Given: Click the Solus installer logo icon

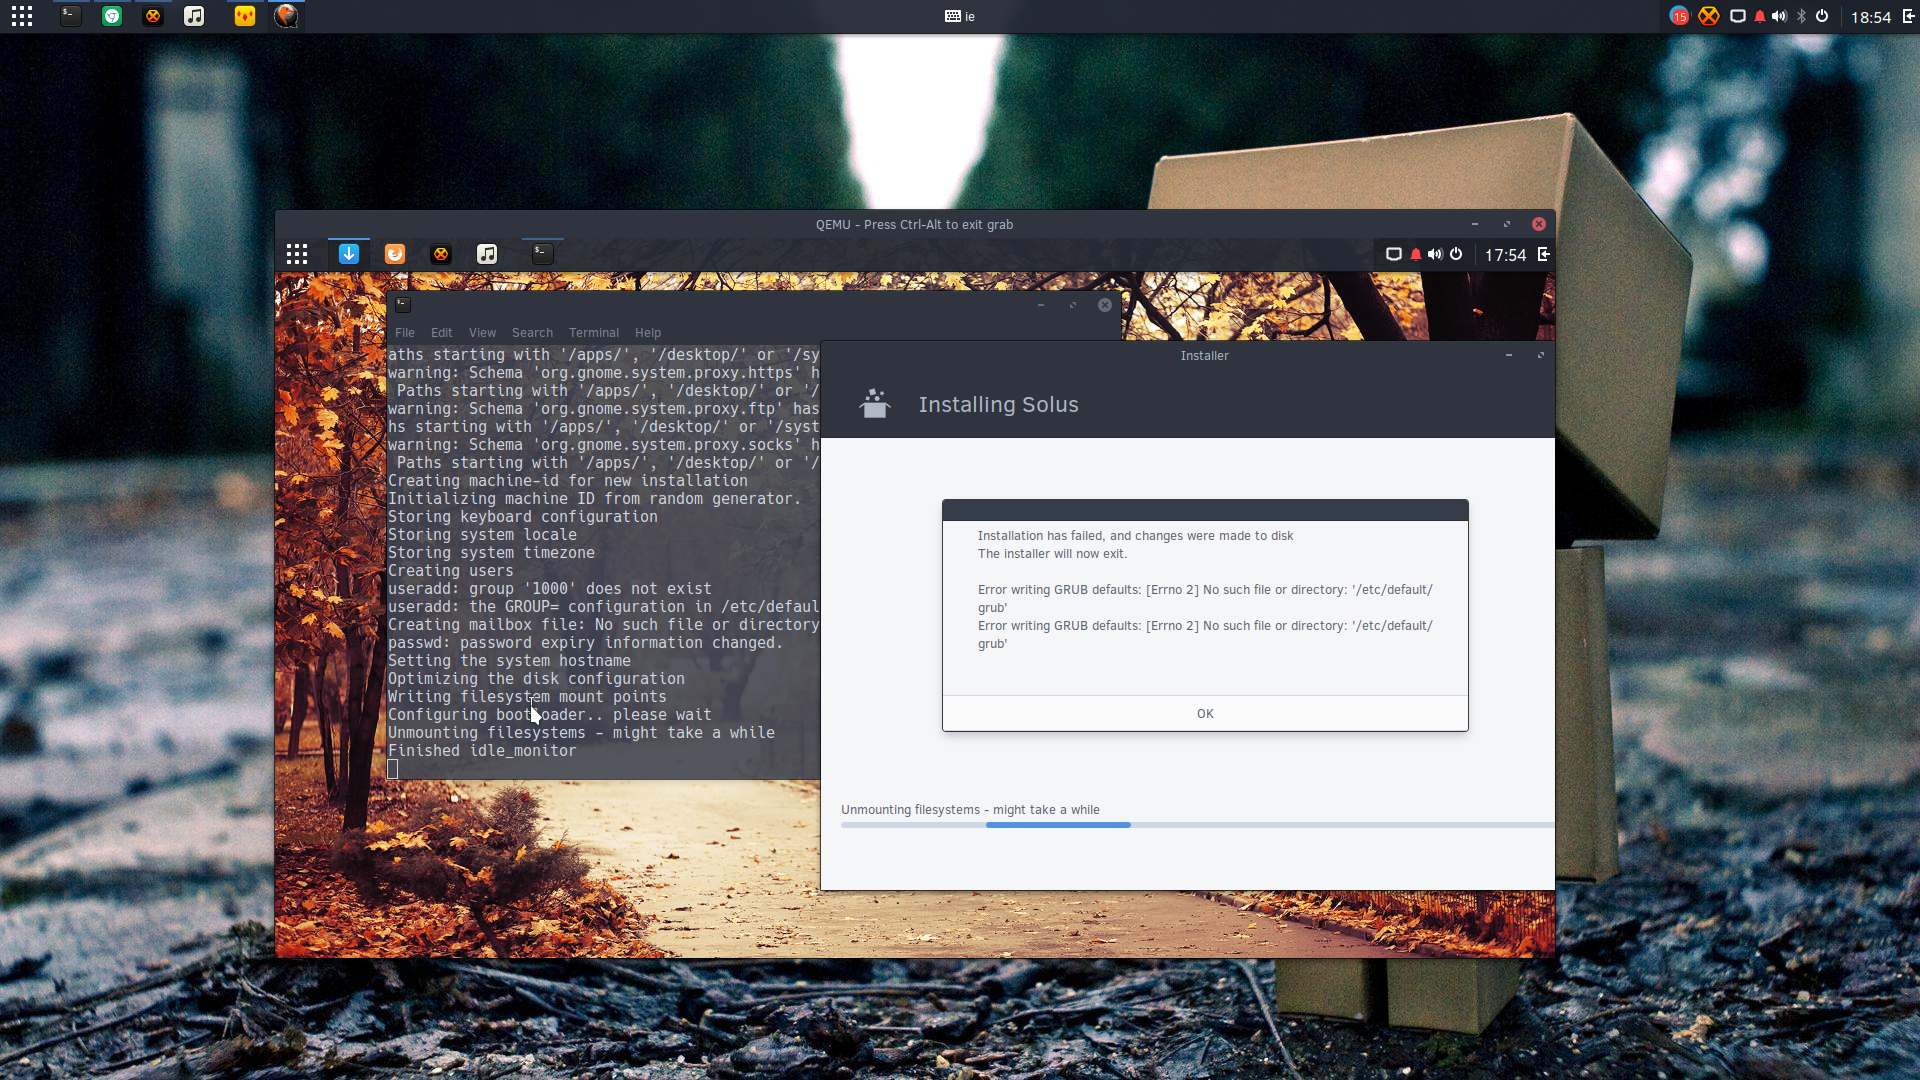Looking at the screenshot, I should pyautogui.click(x=875, y=404).
